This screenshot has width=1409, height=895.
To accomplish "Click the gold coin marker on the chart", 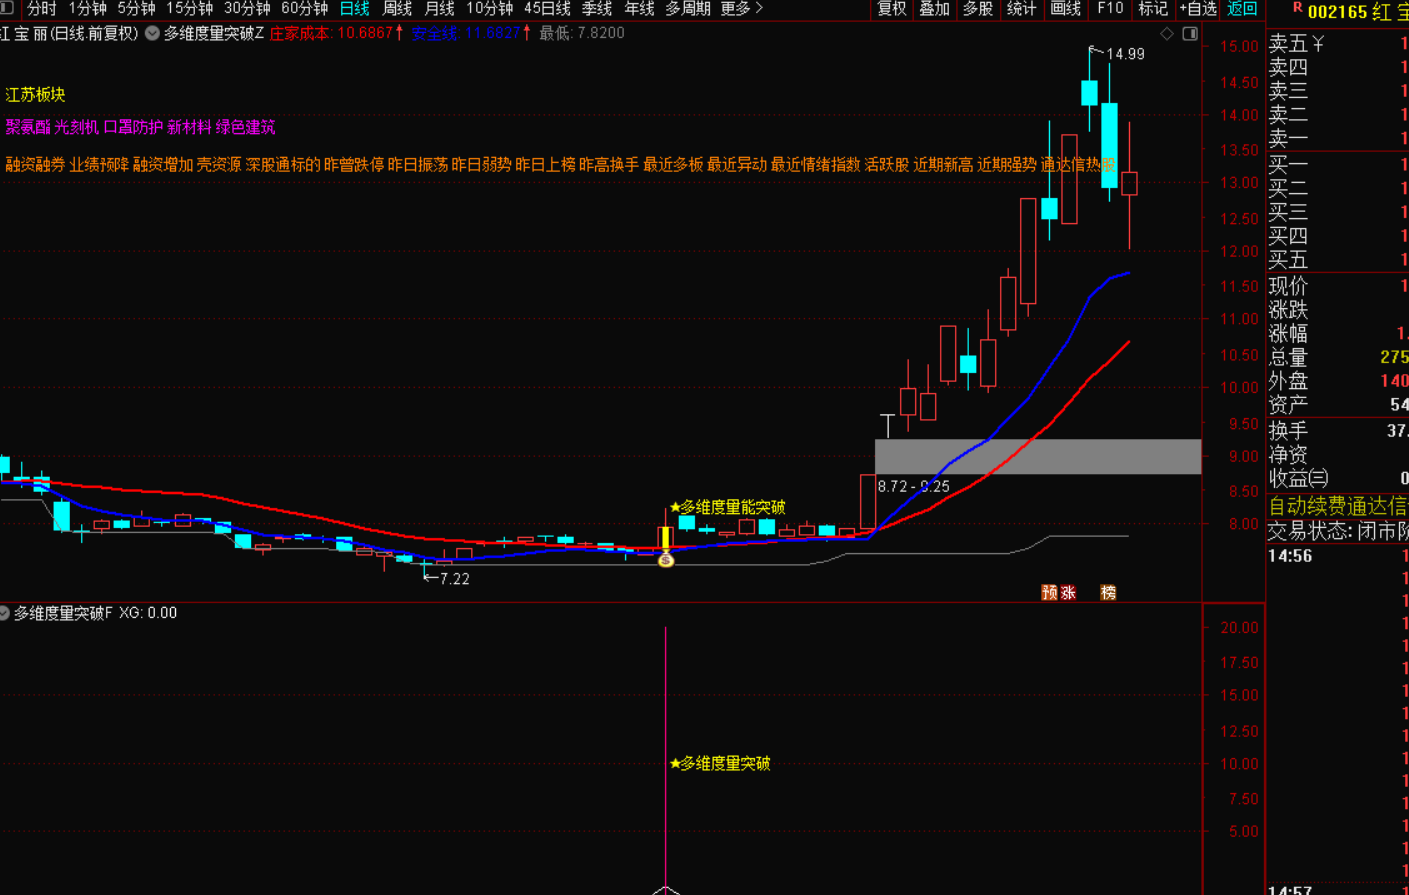I will 666,560.
